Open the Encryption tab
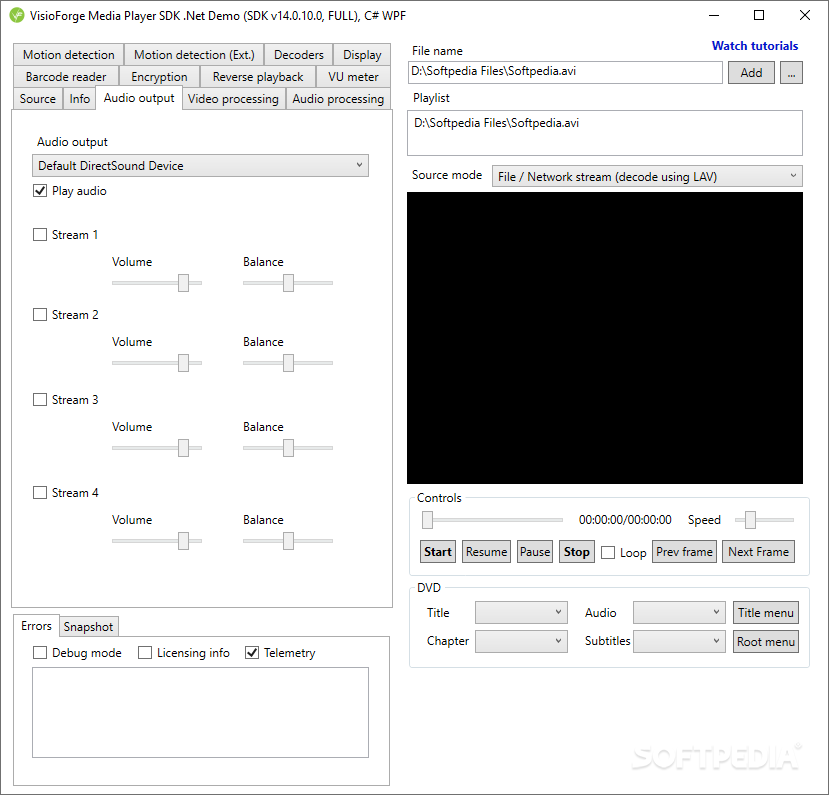The height and width of the screenshot is (795, 829). click(159, 77)
